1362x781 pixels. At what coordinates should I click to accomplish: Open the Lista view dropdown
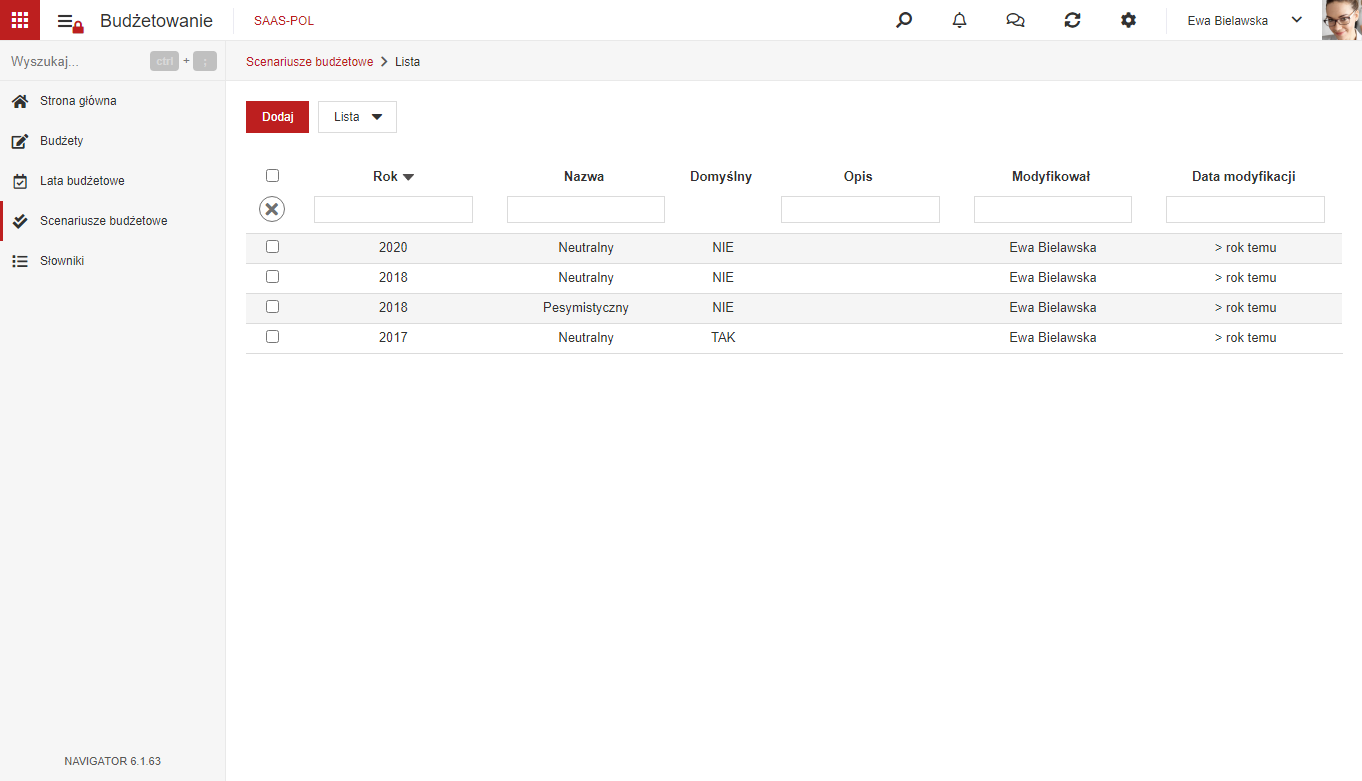(x=357, y=117)
